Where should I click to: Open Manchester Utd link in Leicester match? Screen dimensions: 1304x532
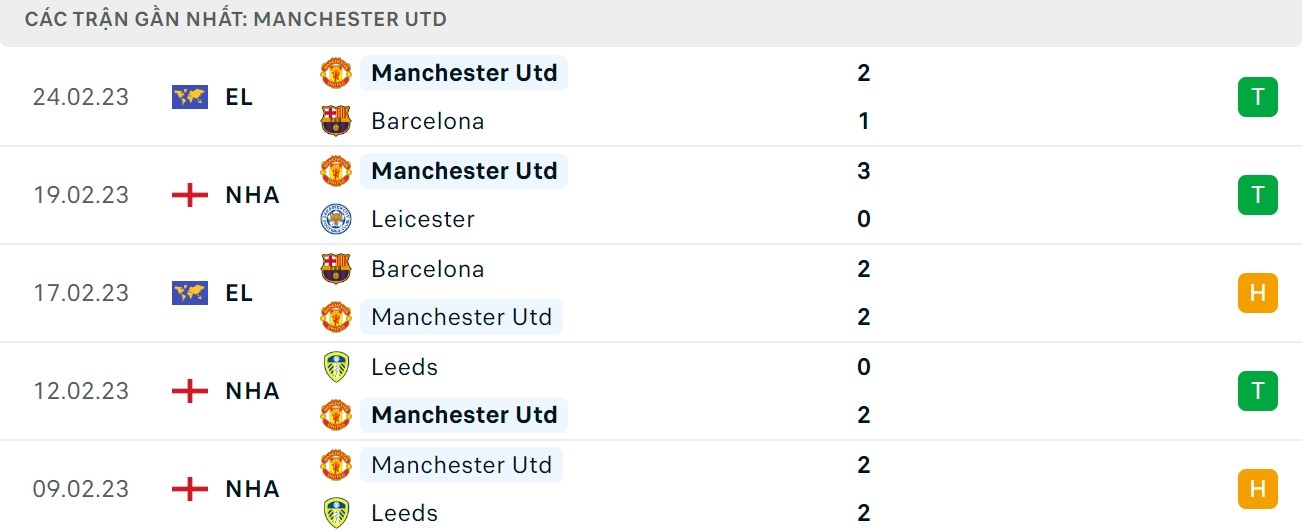pos(464,171)
